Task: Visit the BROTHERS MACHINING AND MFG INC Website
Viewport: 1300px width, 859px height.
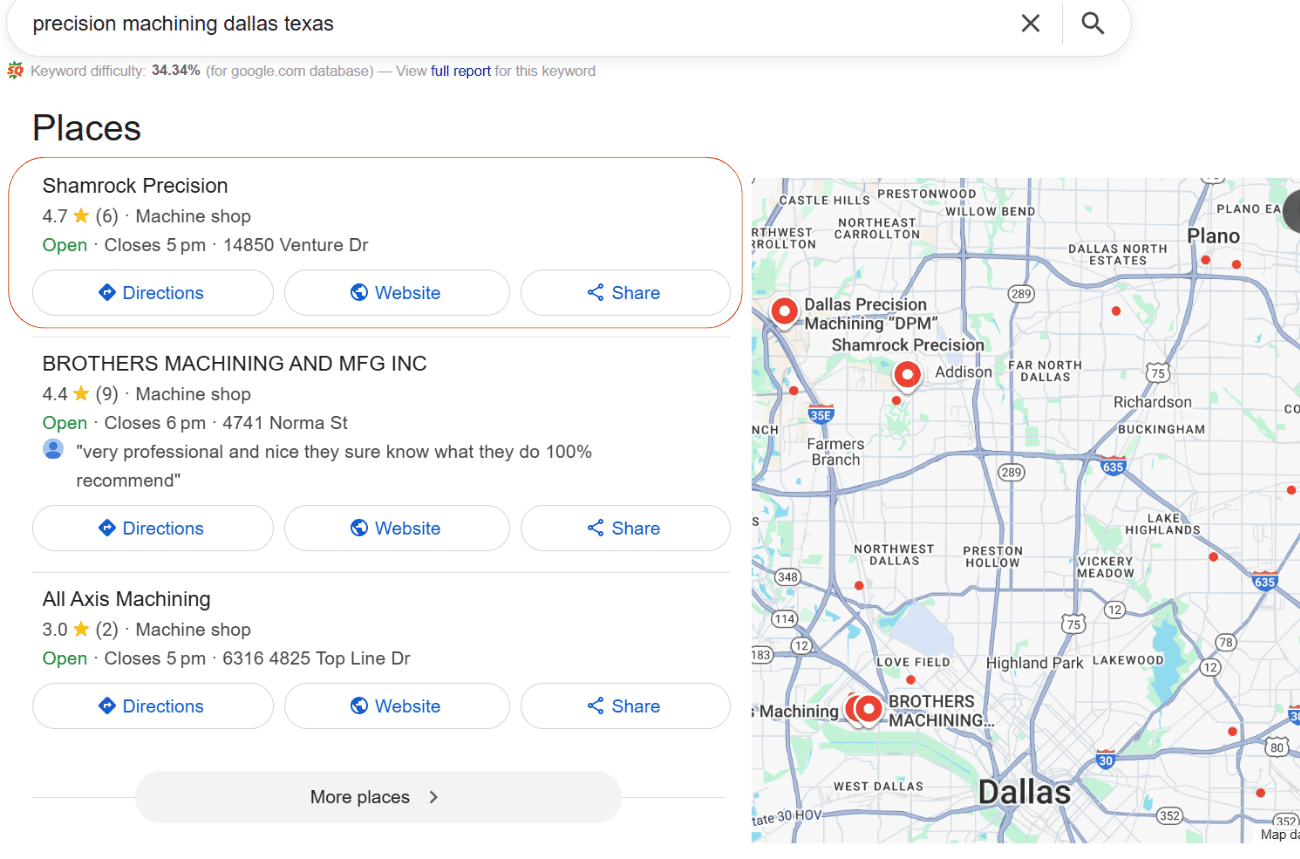Action: click(397, 528)
